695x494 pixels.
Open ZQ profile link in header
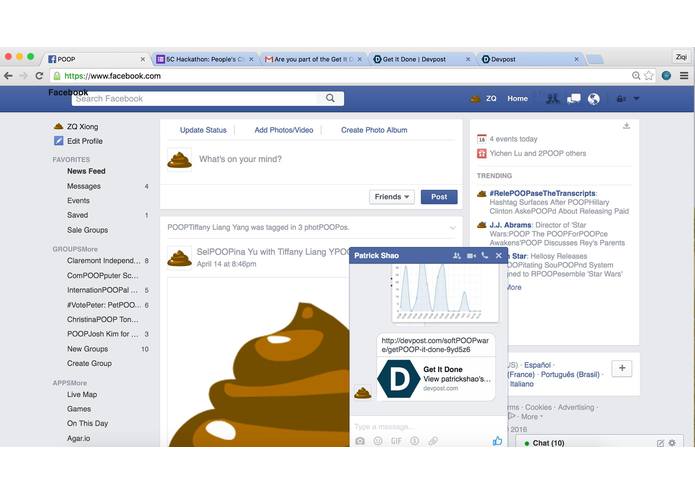(x=484, y=98)
